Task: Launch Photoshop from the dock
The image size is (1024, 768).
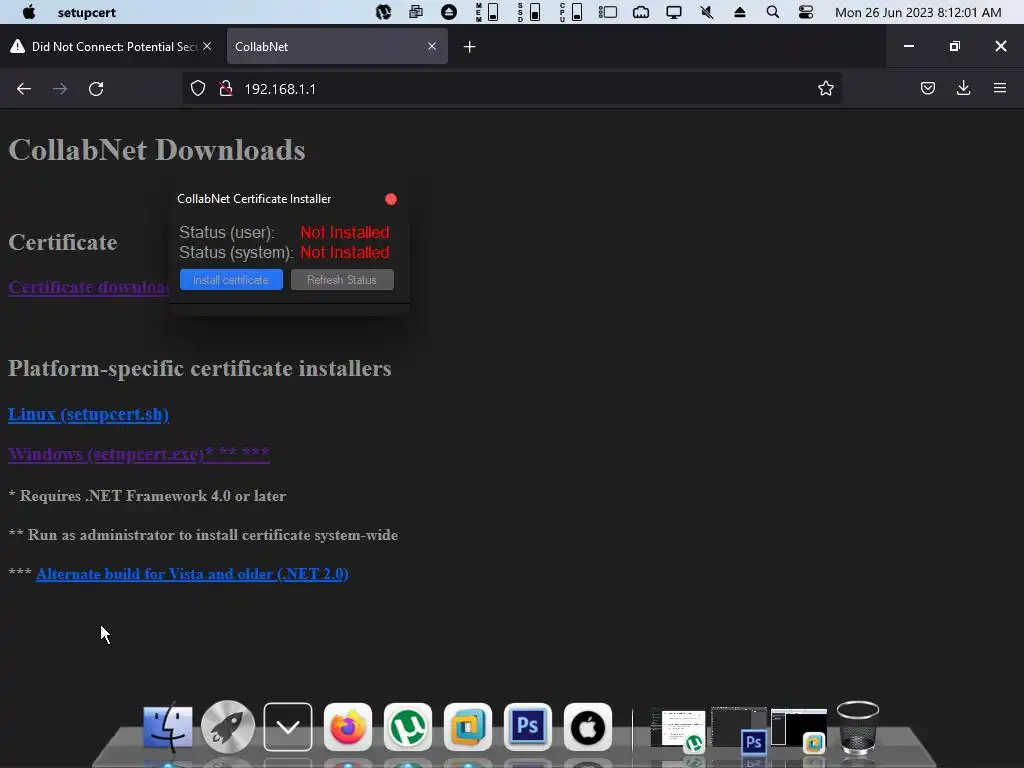Action: (528, 727)
